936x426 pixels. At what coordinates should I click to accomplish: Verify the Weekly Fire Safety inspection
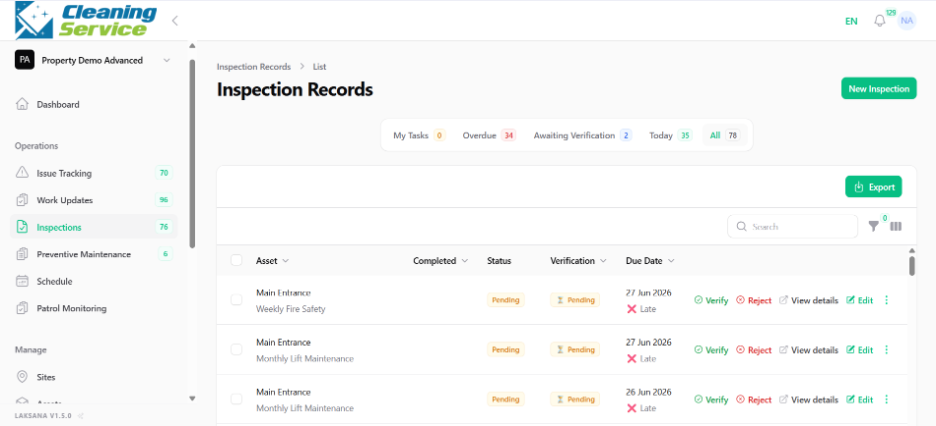point(711,301)
